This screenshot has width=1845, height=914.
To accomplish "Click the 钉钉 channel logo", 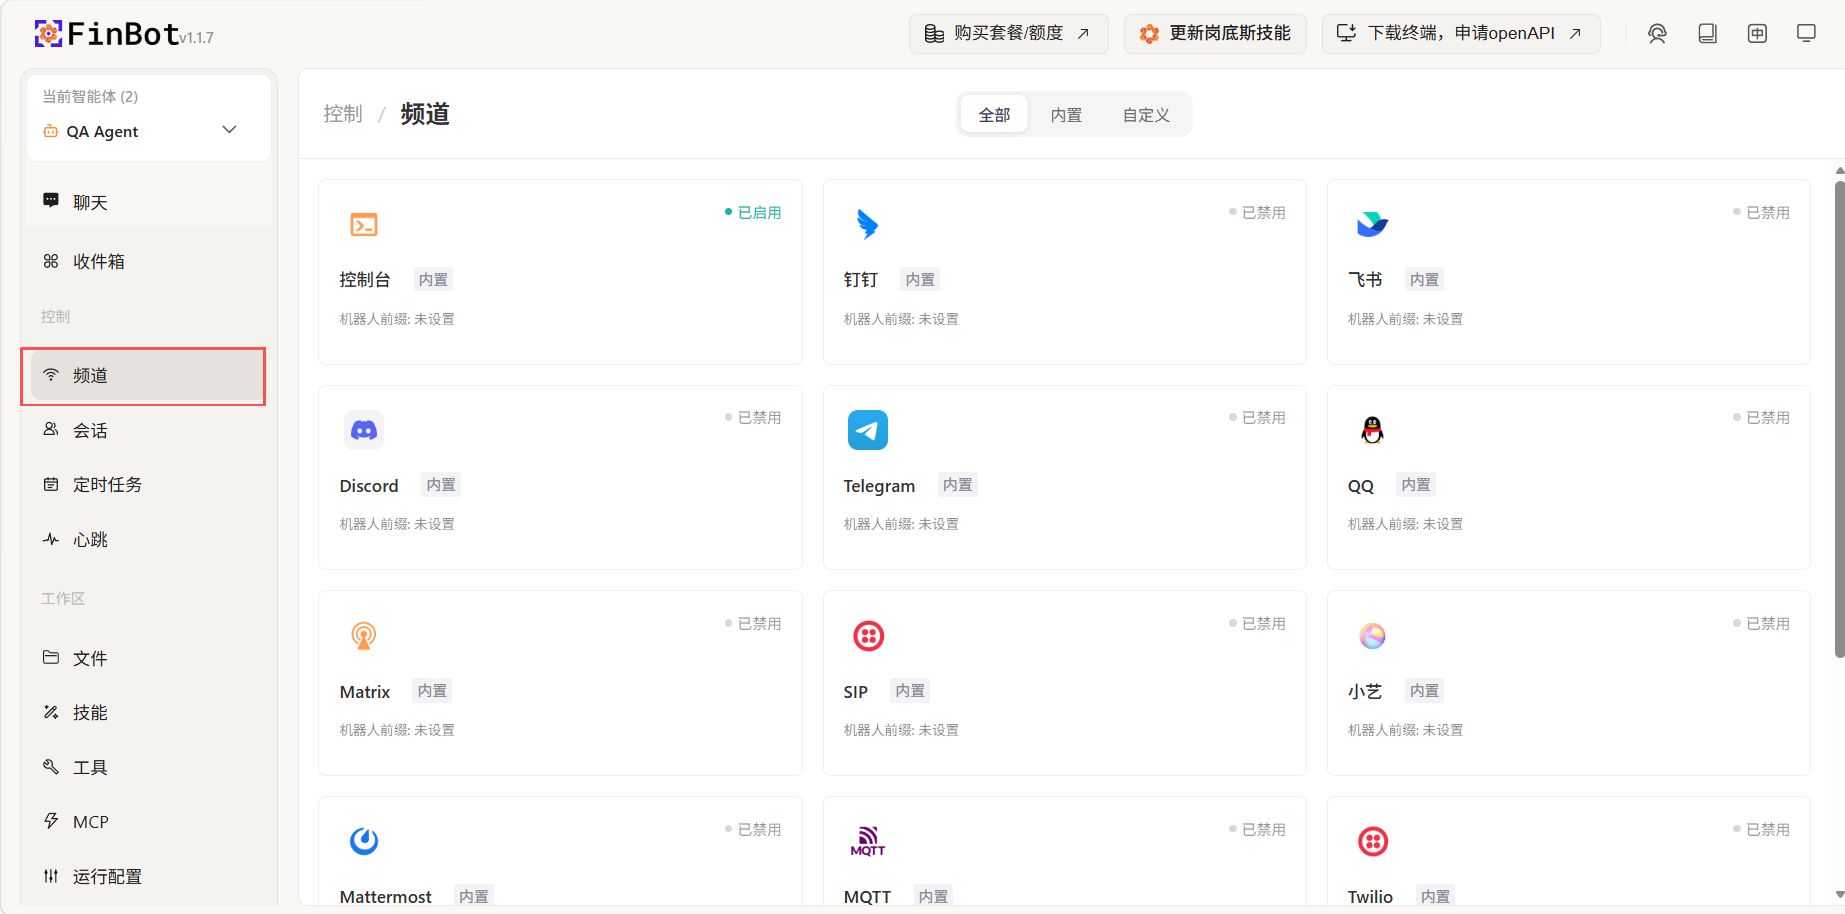I will click(867, 224).
